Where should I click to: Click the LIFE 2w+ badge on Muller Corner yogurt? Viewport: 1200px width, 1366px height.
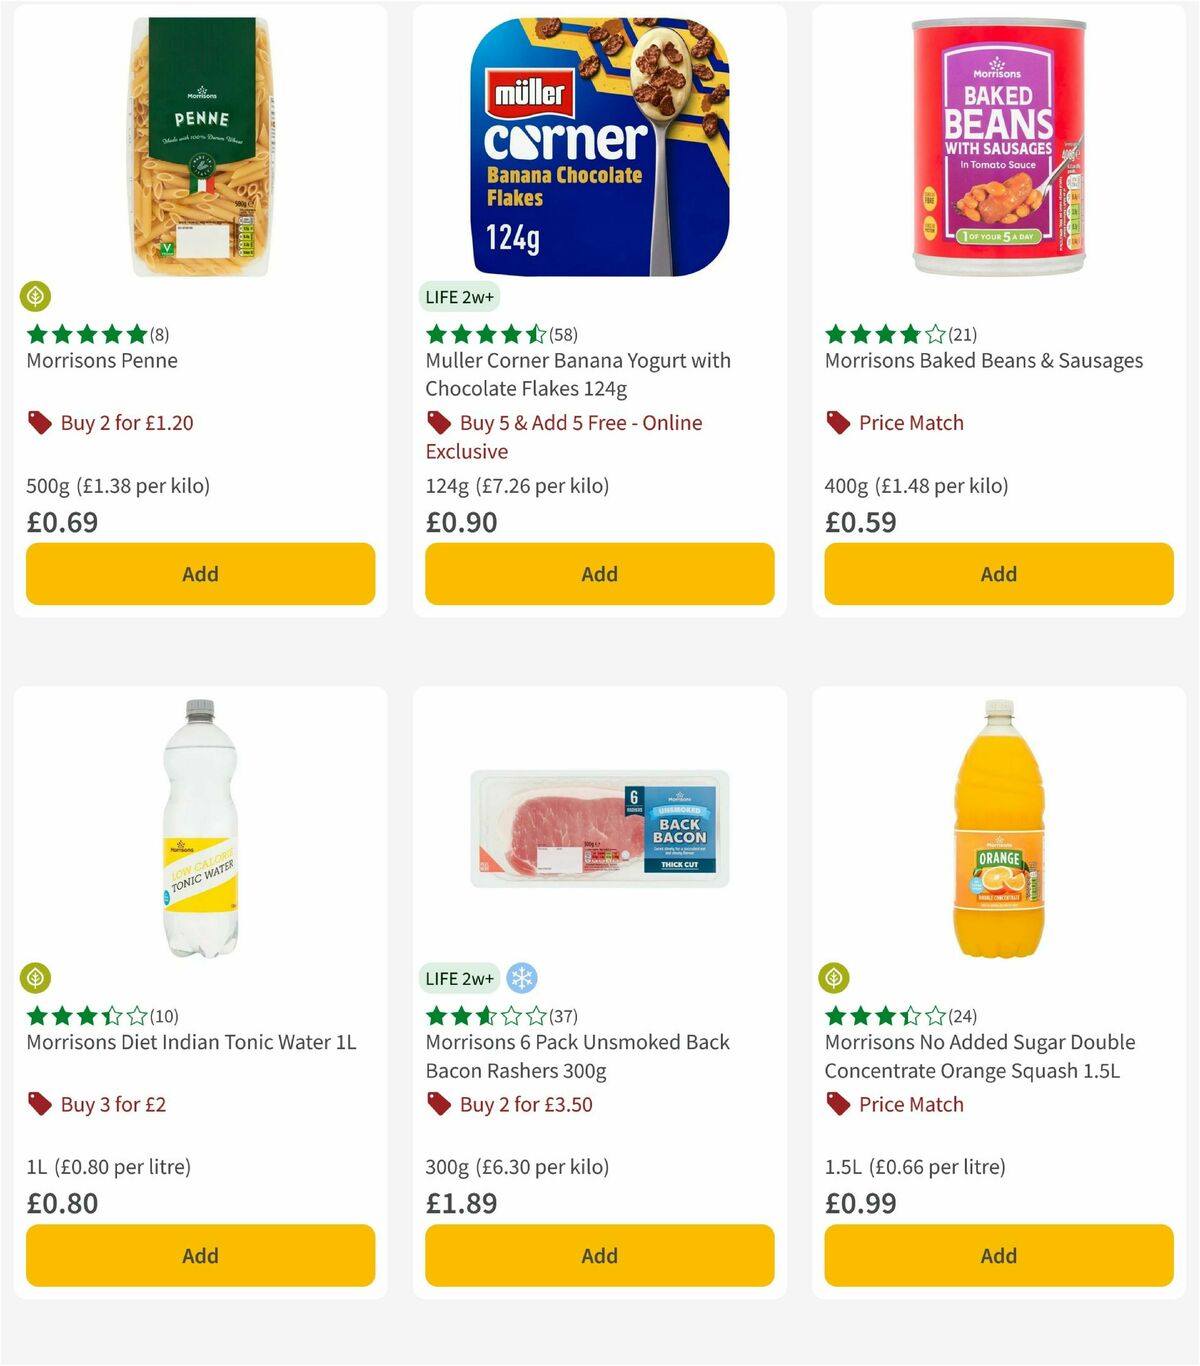pos(459,297)
